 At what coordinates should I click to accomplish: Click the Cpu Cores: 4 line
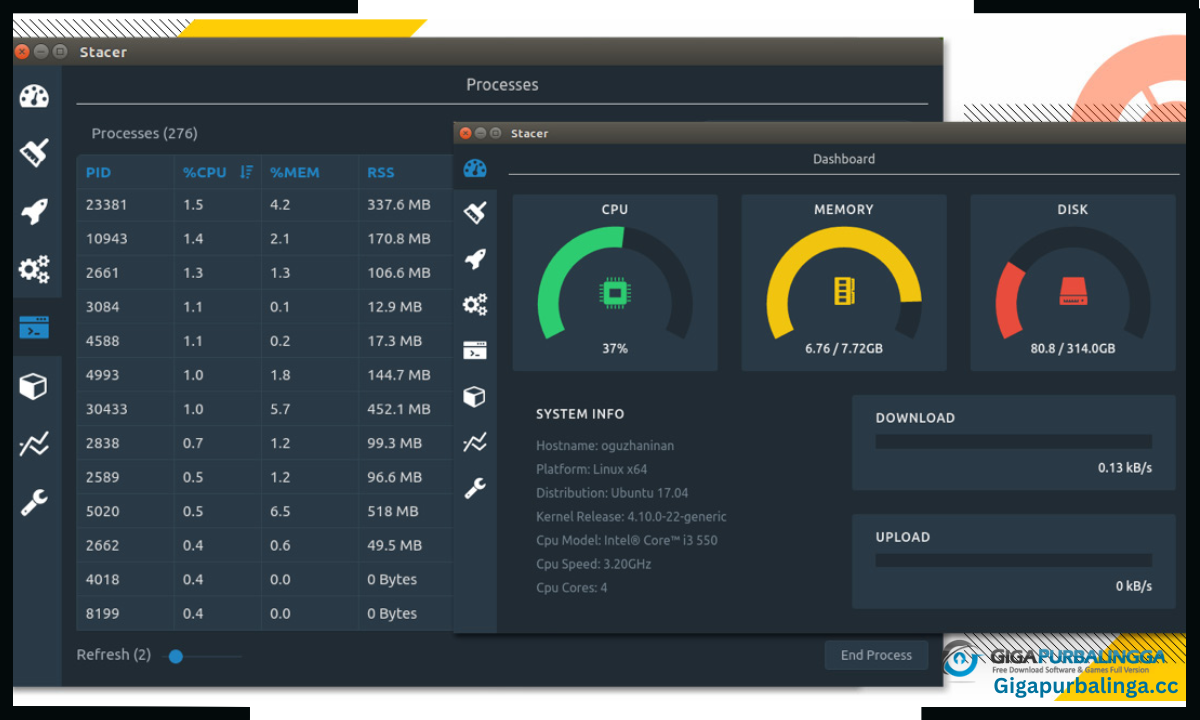point(572,587)
